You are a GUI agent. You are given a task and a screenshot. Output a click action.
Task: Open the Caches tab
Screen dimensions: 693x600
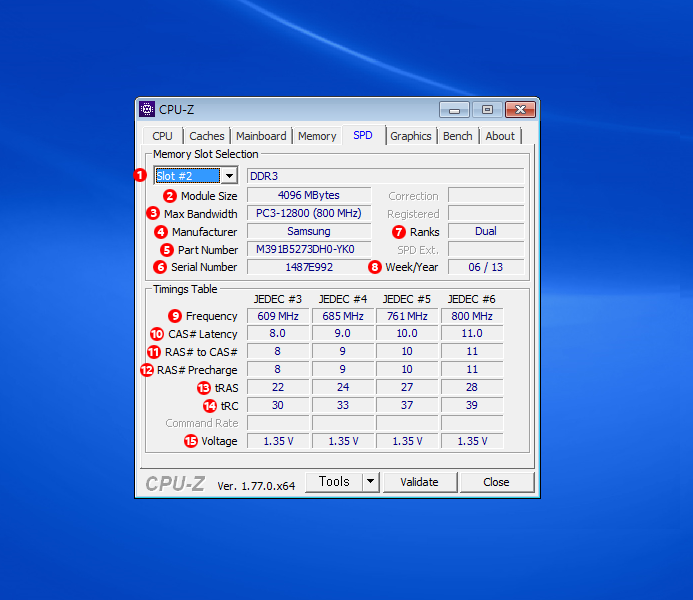point(207,136)
